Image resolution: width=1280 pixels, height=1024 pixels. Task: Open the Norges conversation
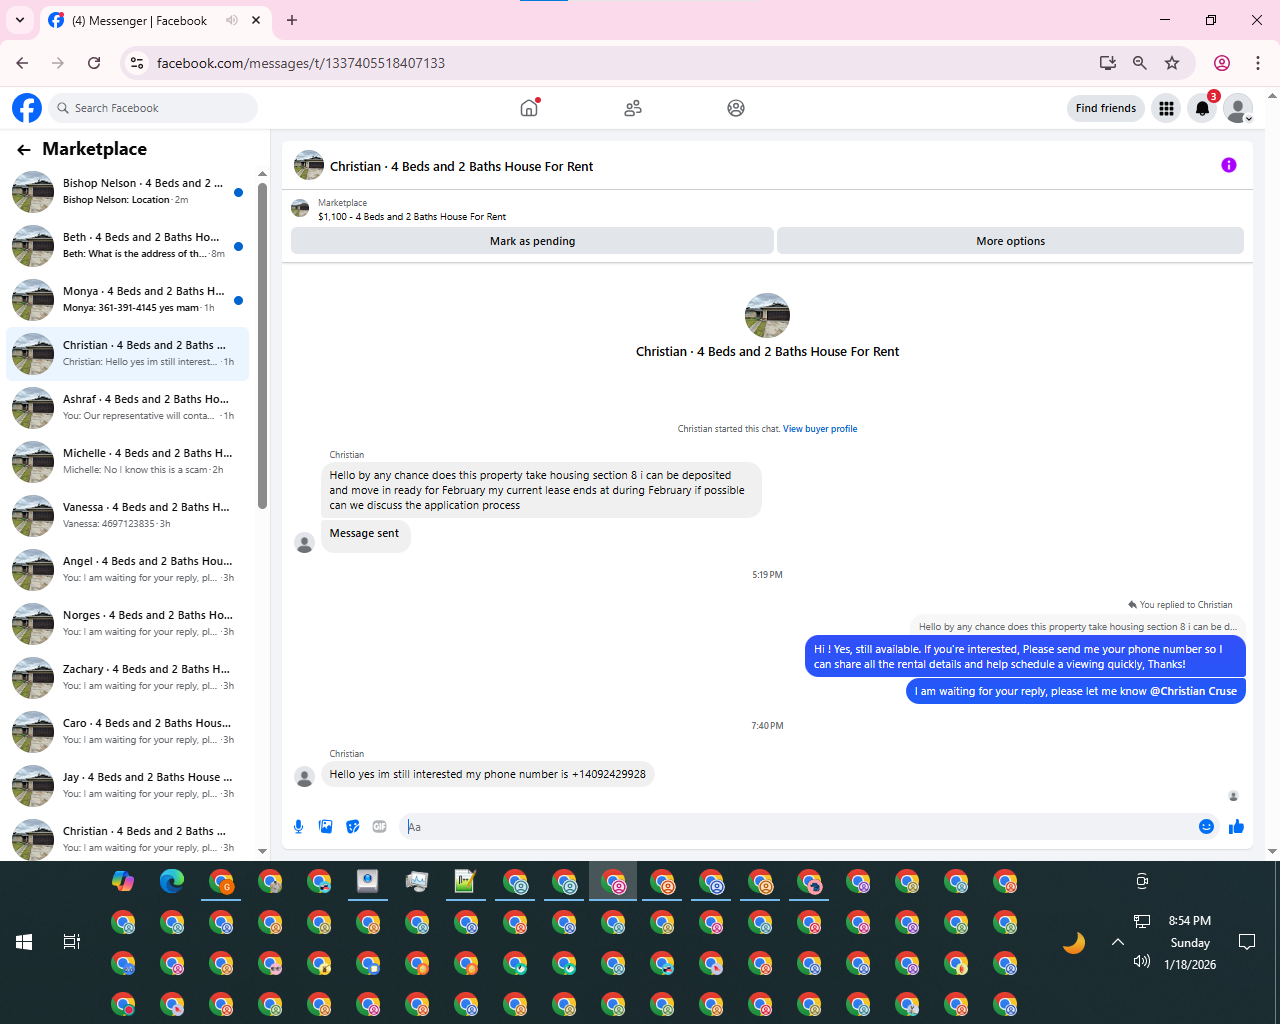128,624
